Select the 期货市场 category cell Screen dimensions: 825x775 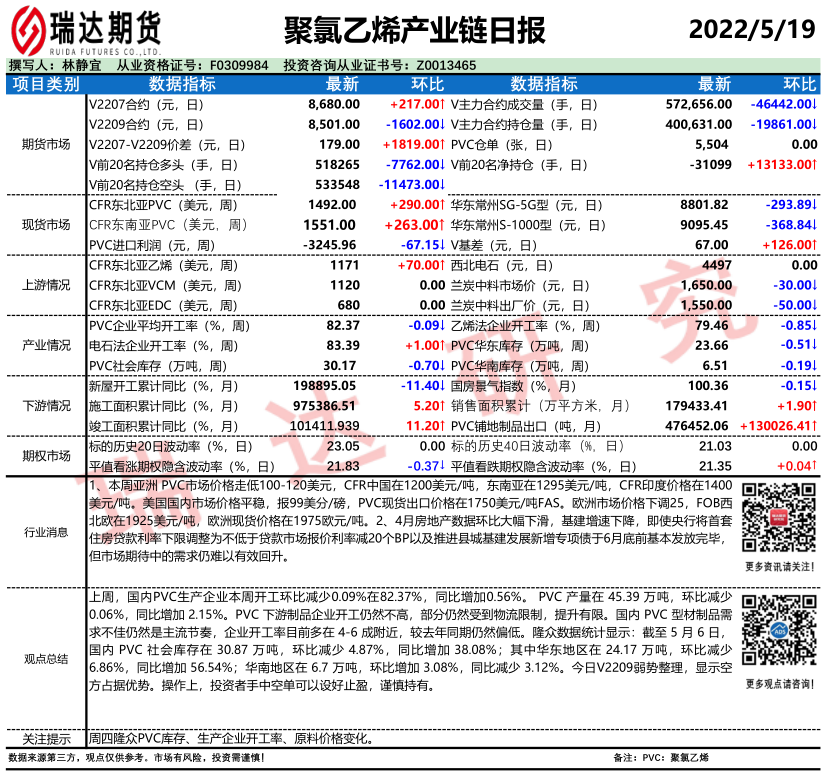45,144
